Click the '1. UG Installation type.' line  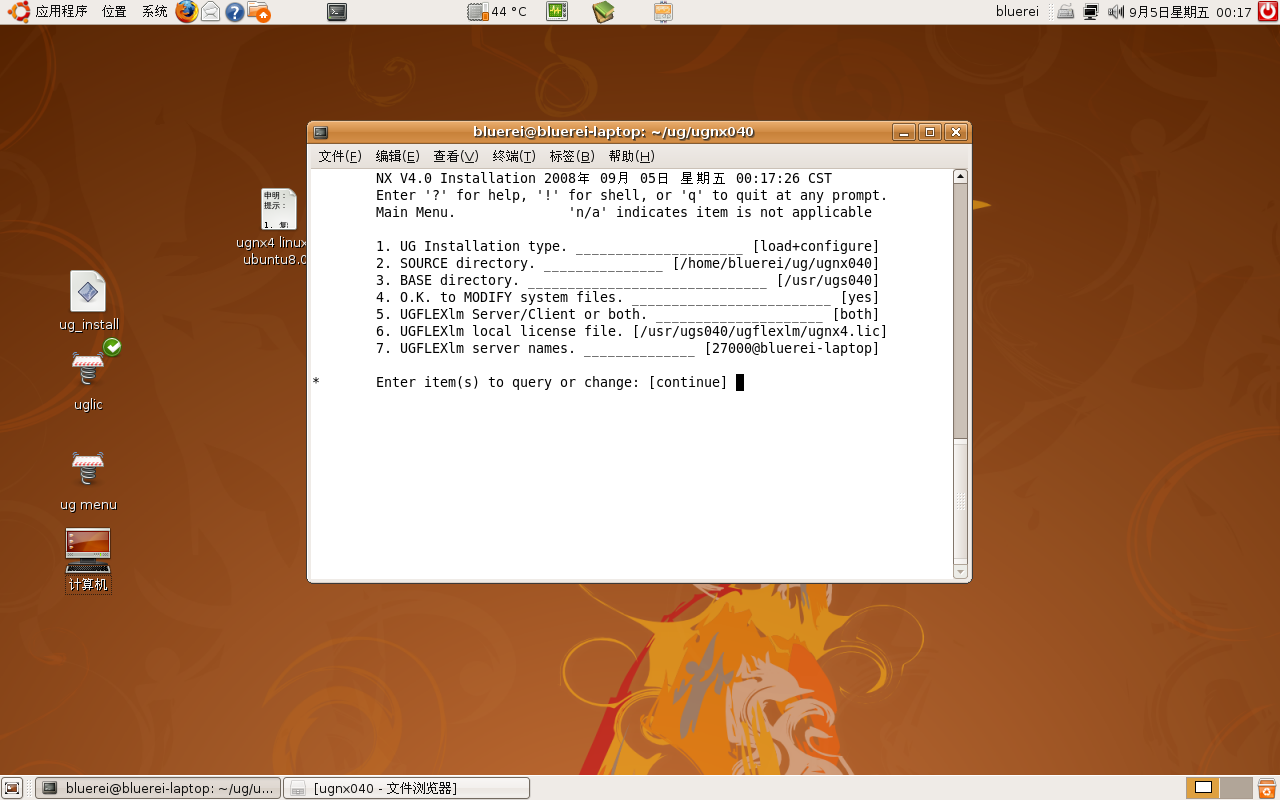628,246
